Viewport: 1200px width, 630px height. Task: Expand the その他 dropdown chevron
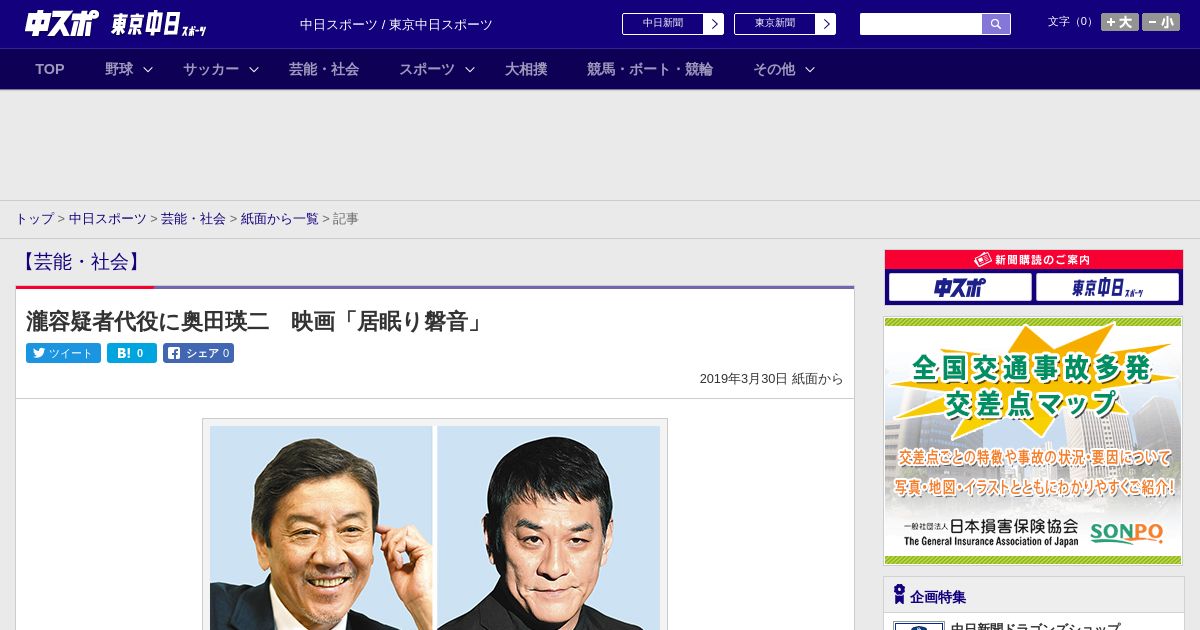click(810, 69)
